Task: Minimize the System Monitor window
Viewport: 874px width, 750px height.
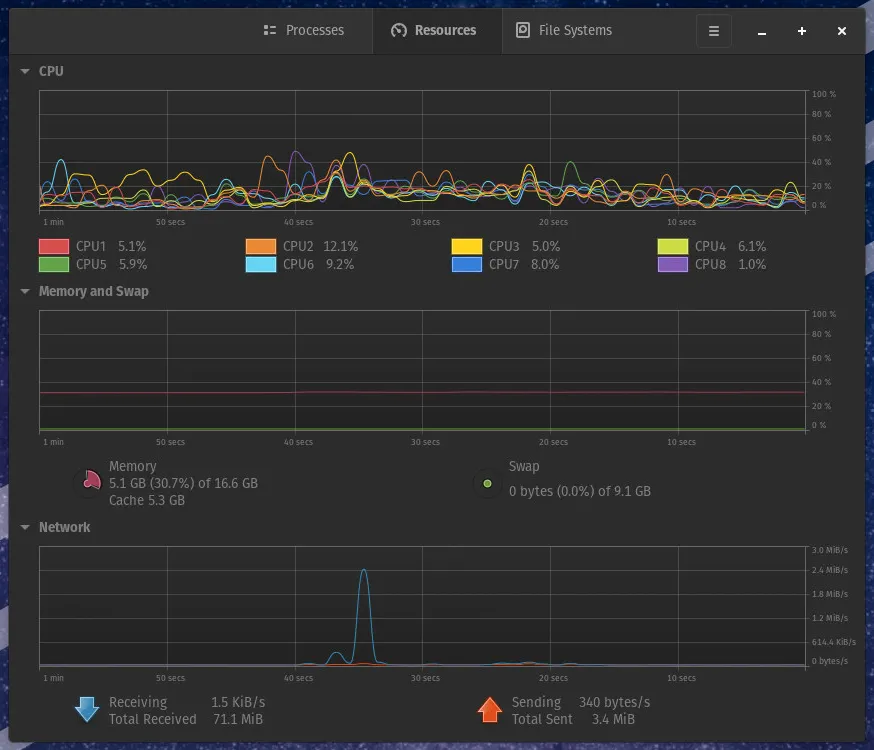Action: coord(761,31)
